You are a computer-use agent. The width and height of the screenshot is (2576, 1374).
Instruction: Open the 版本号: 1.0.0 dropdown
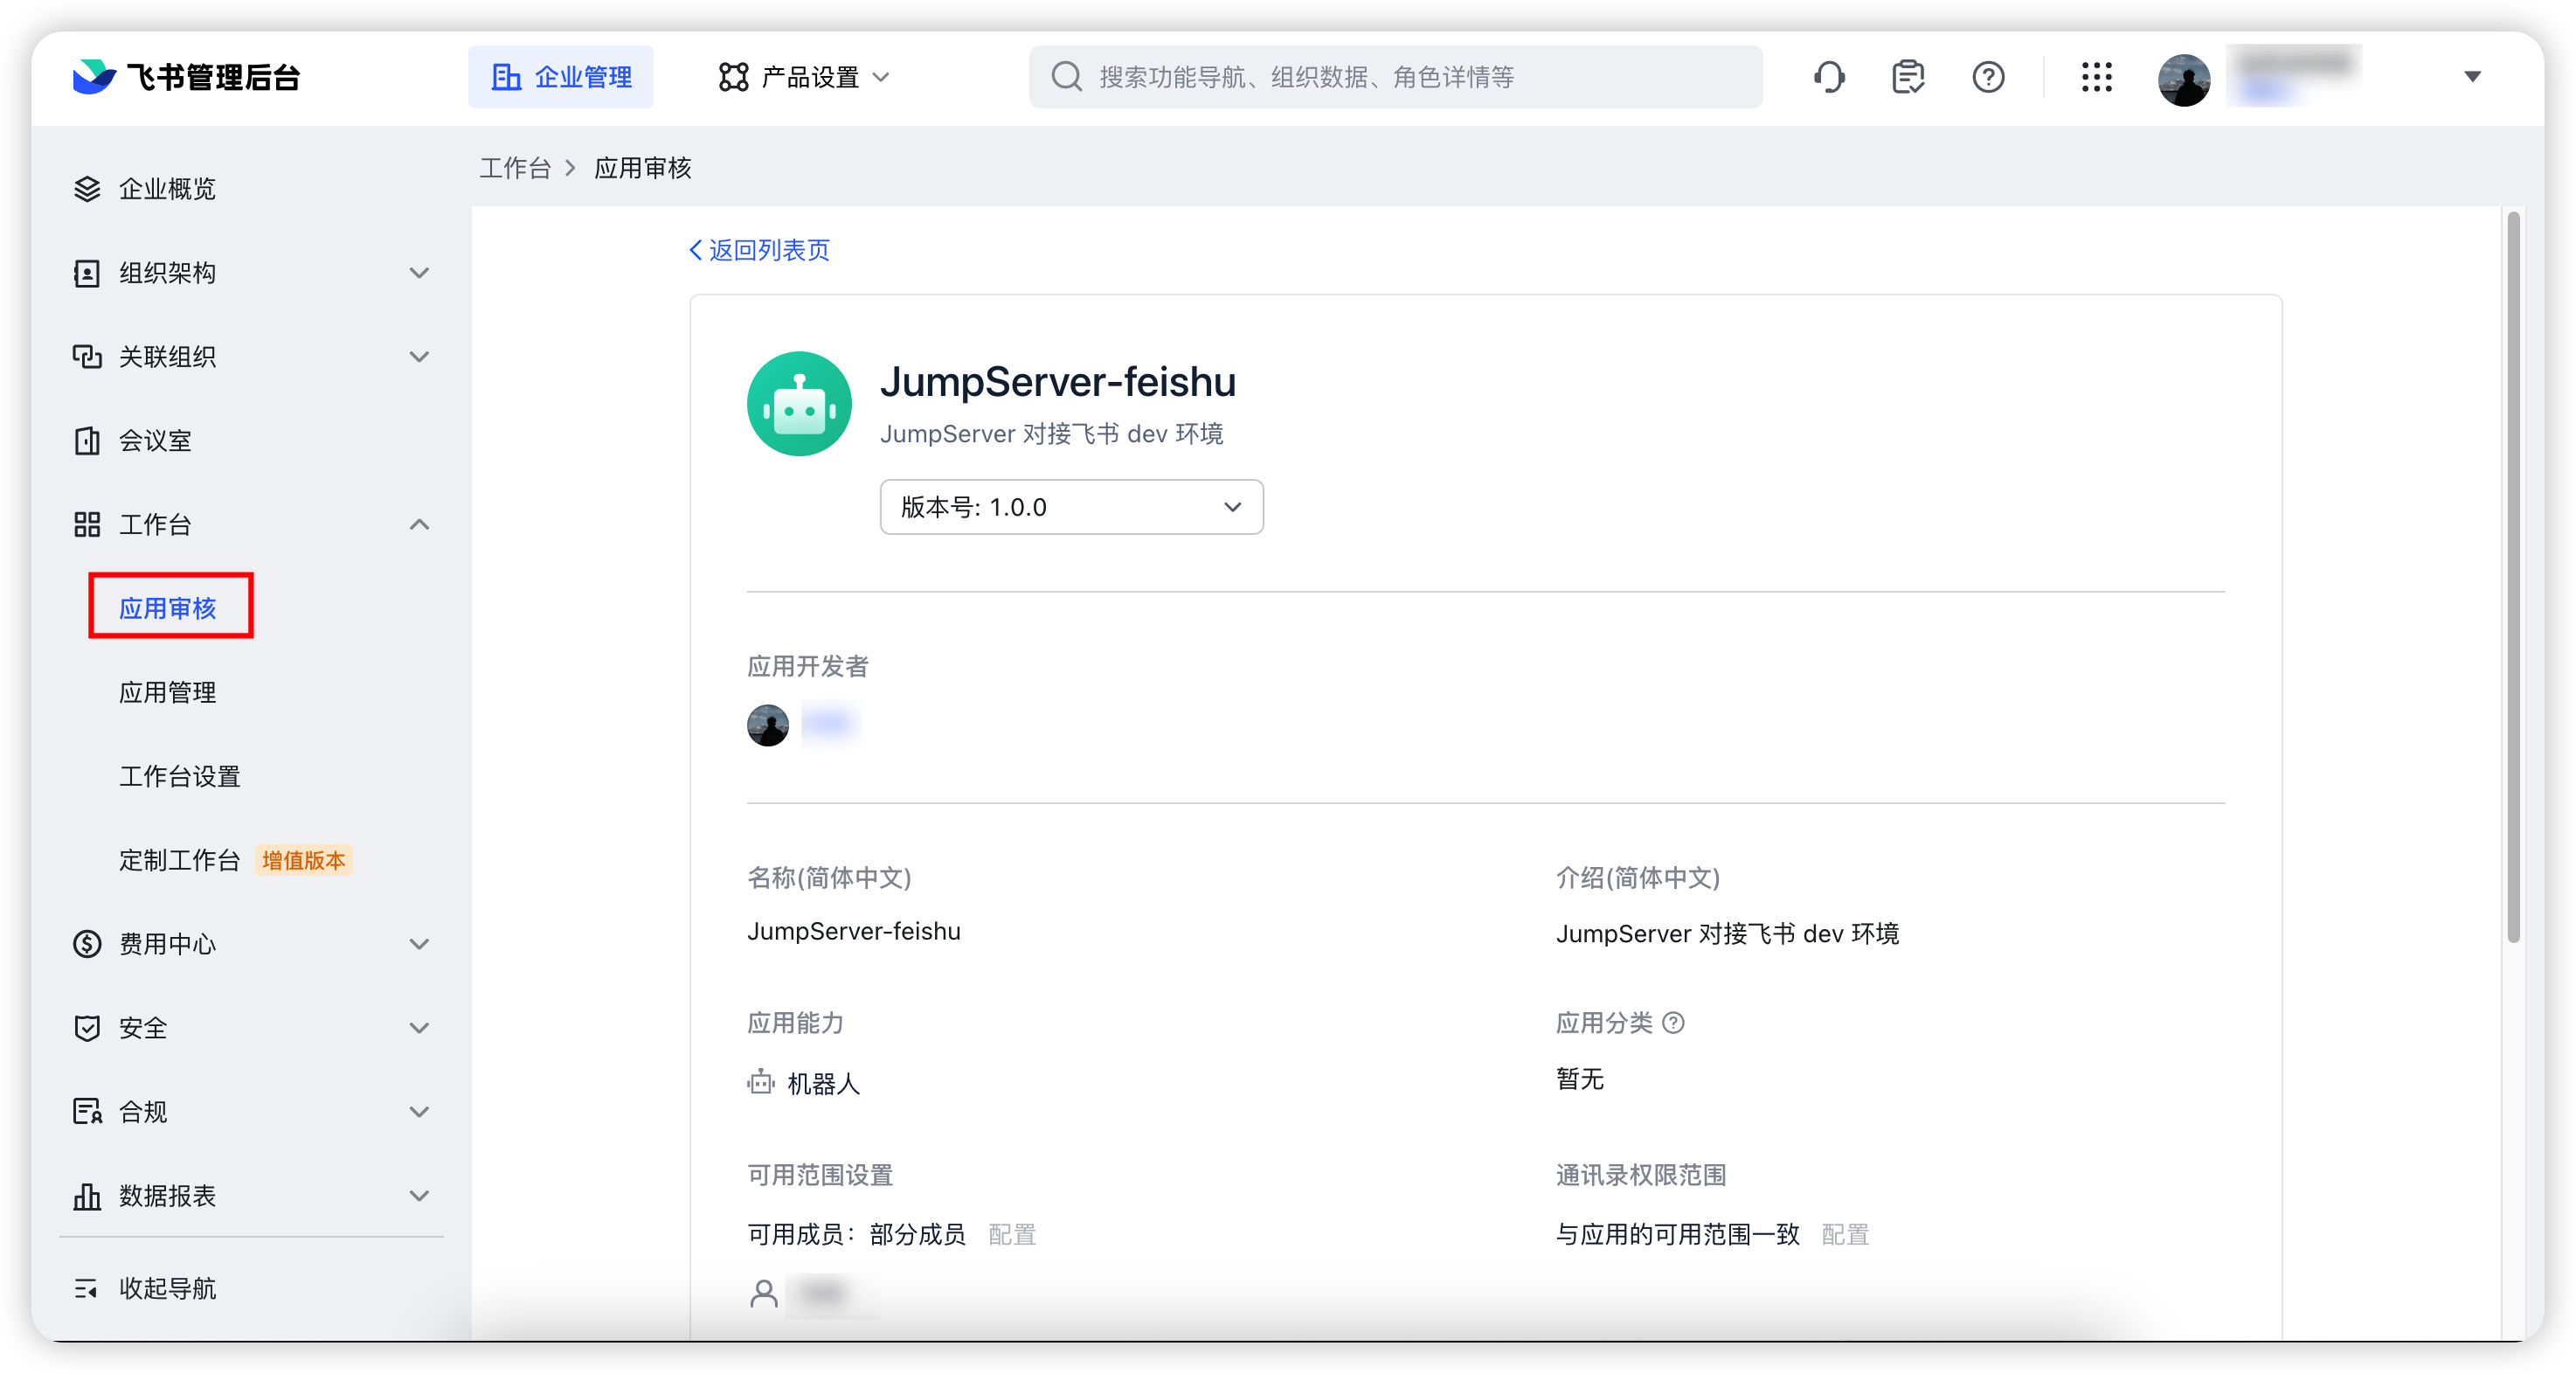1071,507
